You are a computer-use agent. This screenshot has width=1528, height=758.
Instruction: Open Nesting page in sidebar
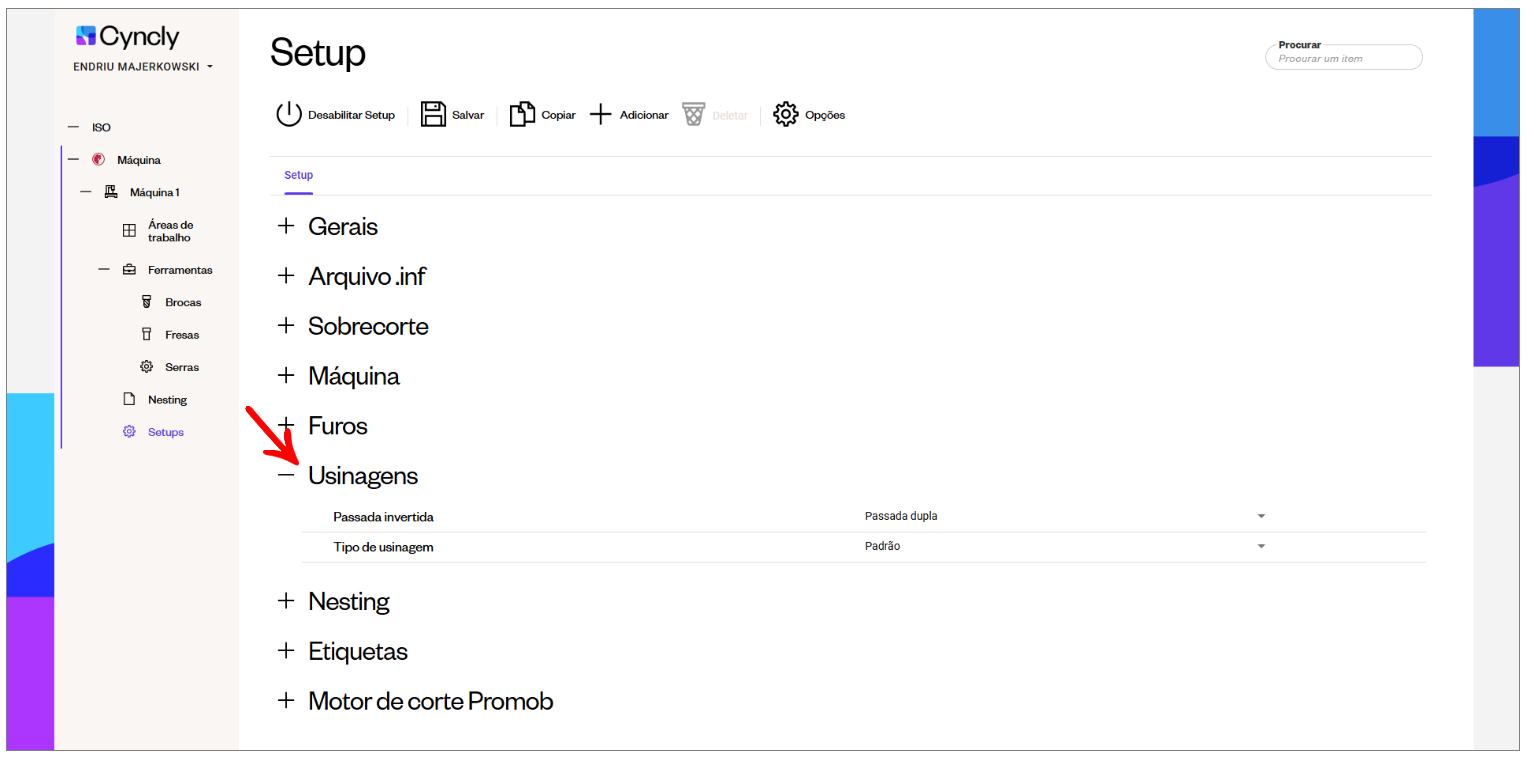coord(167,400)
